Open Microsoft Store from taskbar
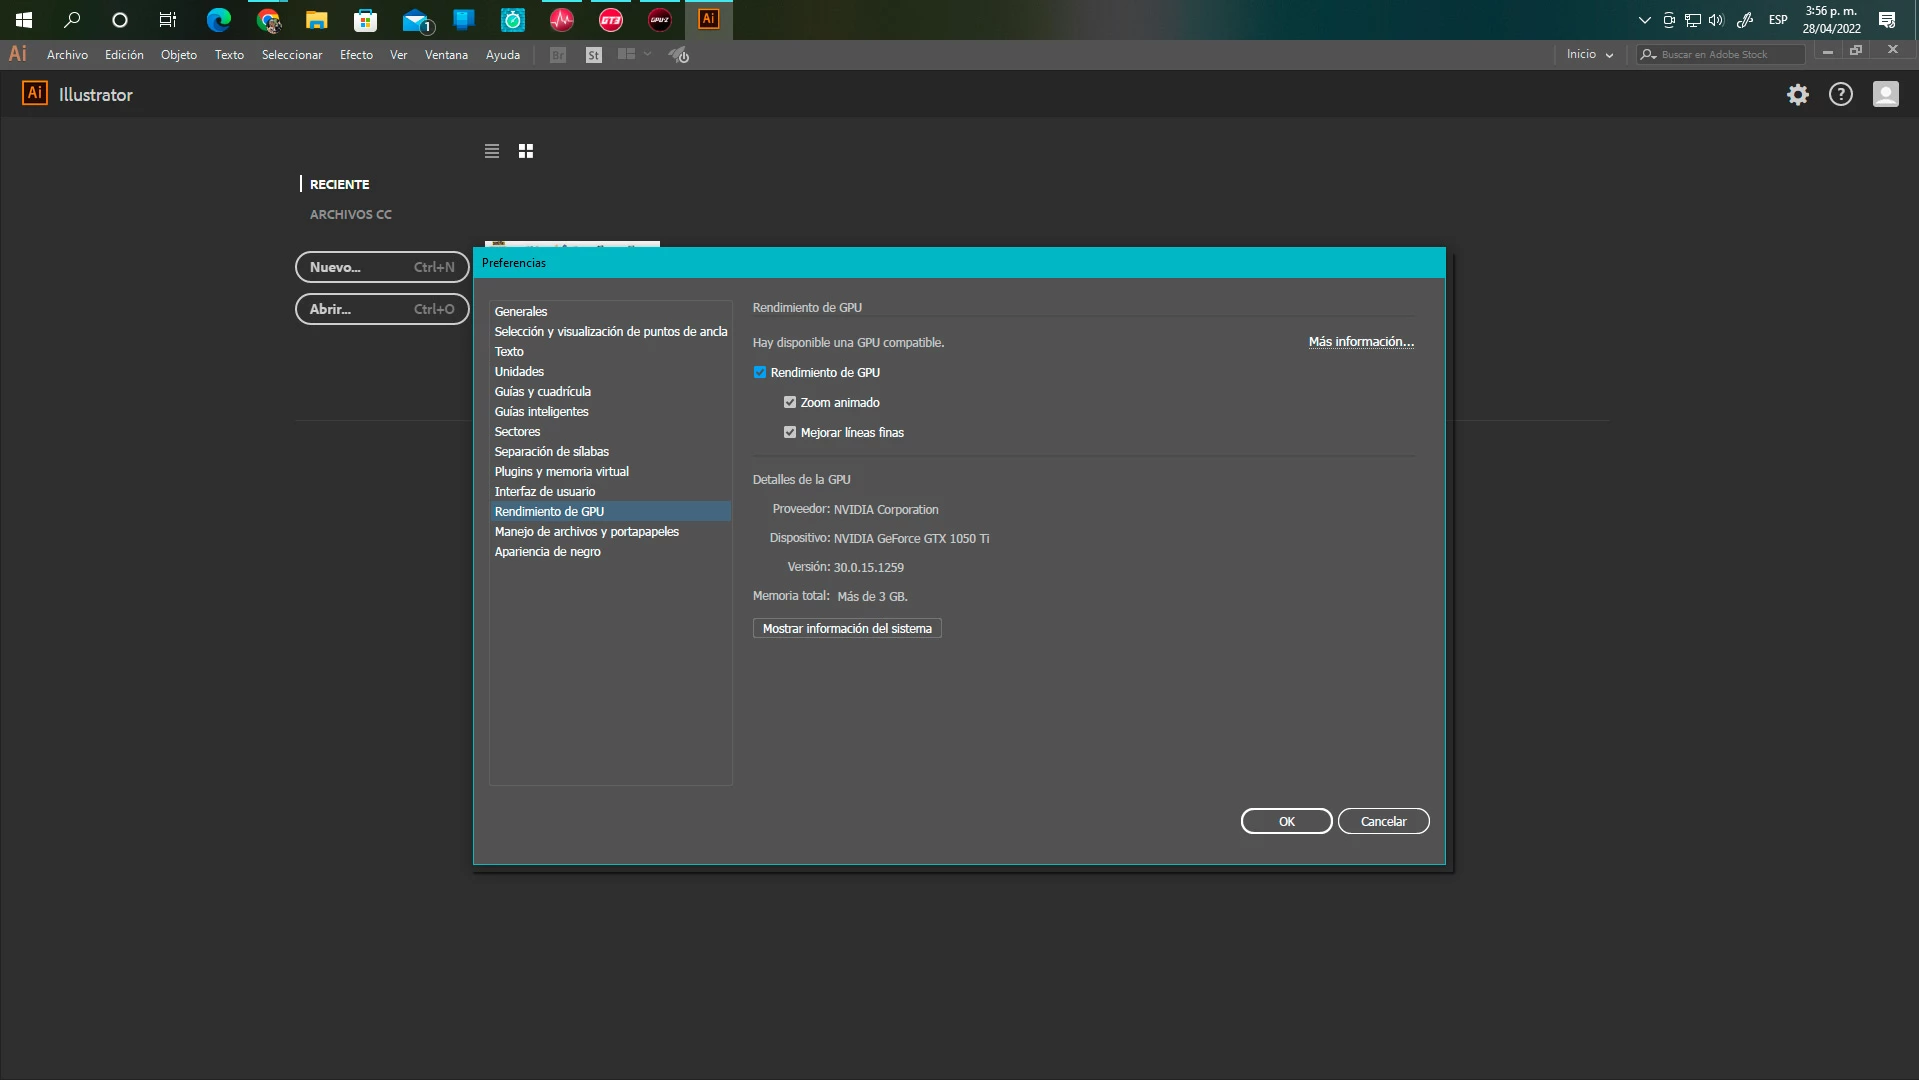Viewport: 1919px width, 1080px height. [x=366, y=19]
